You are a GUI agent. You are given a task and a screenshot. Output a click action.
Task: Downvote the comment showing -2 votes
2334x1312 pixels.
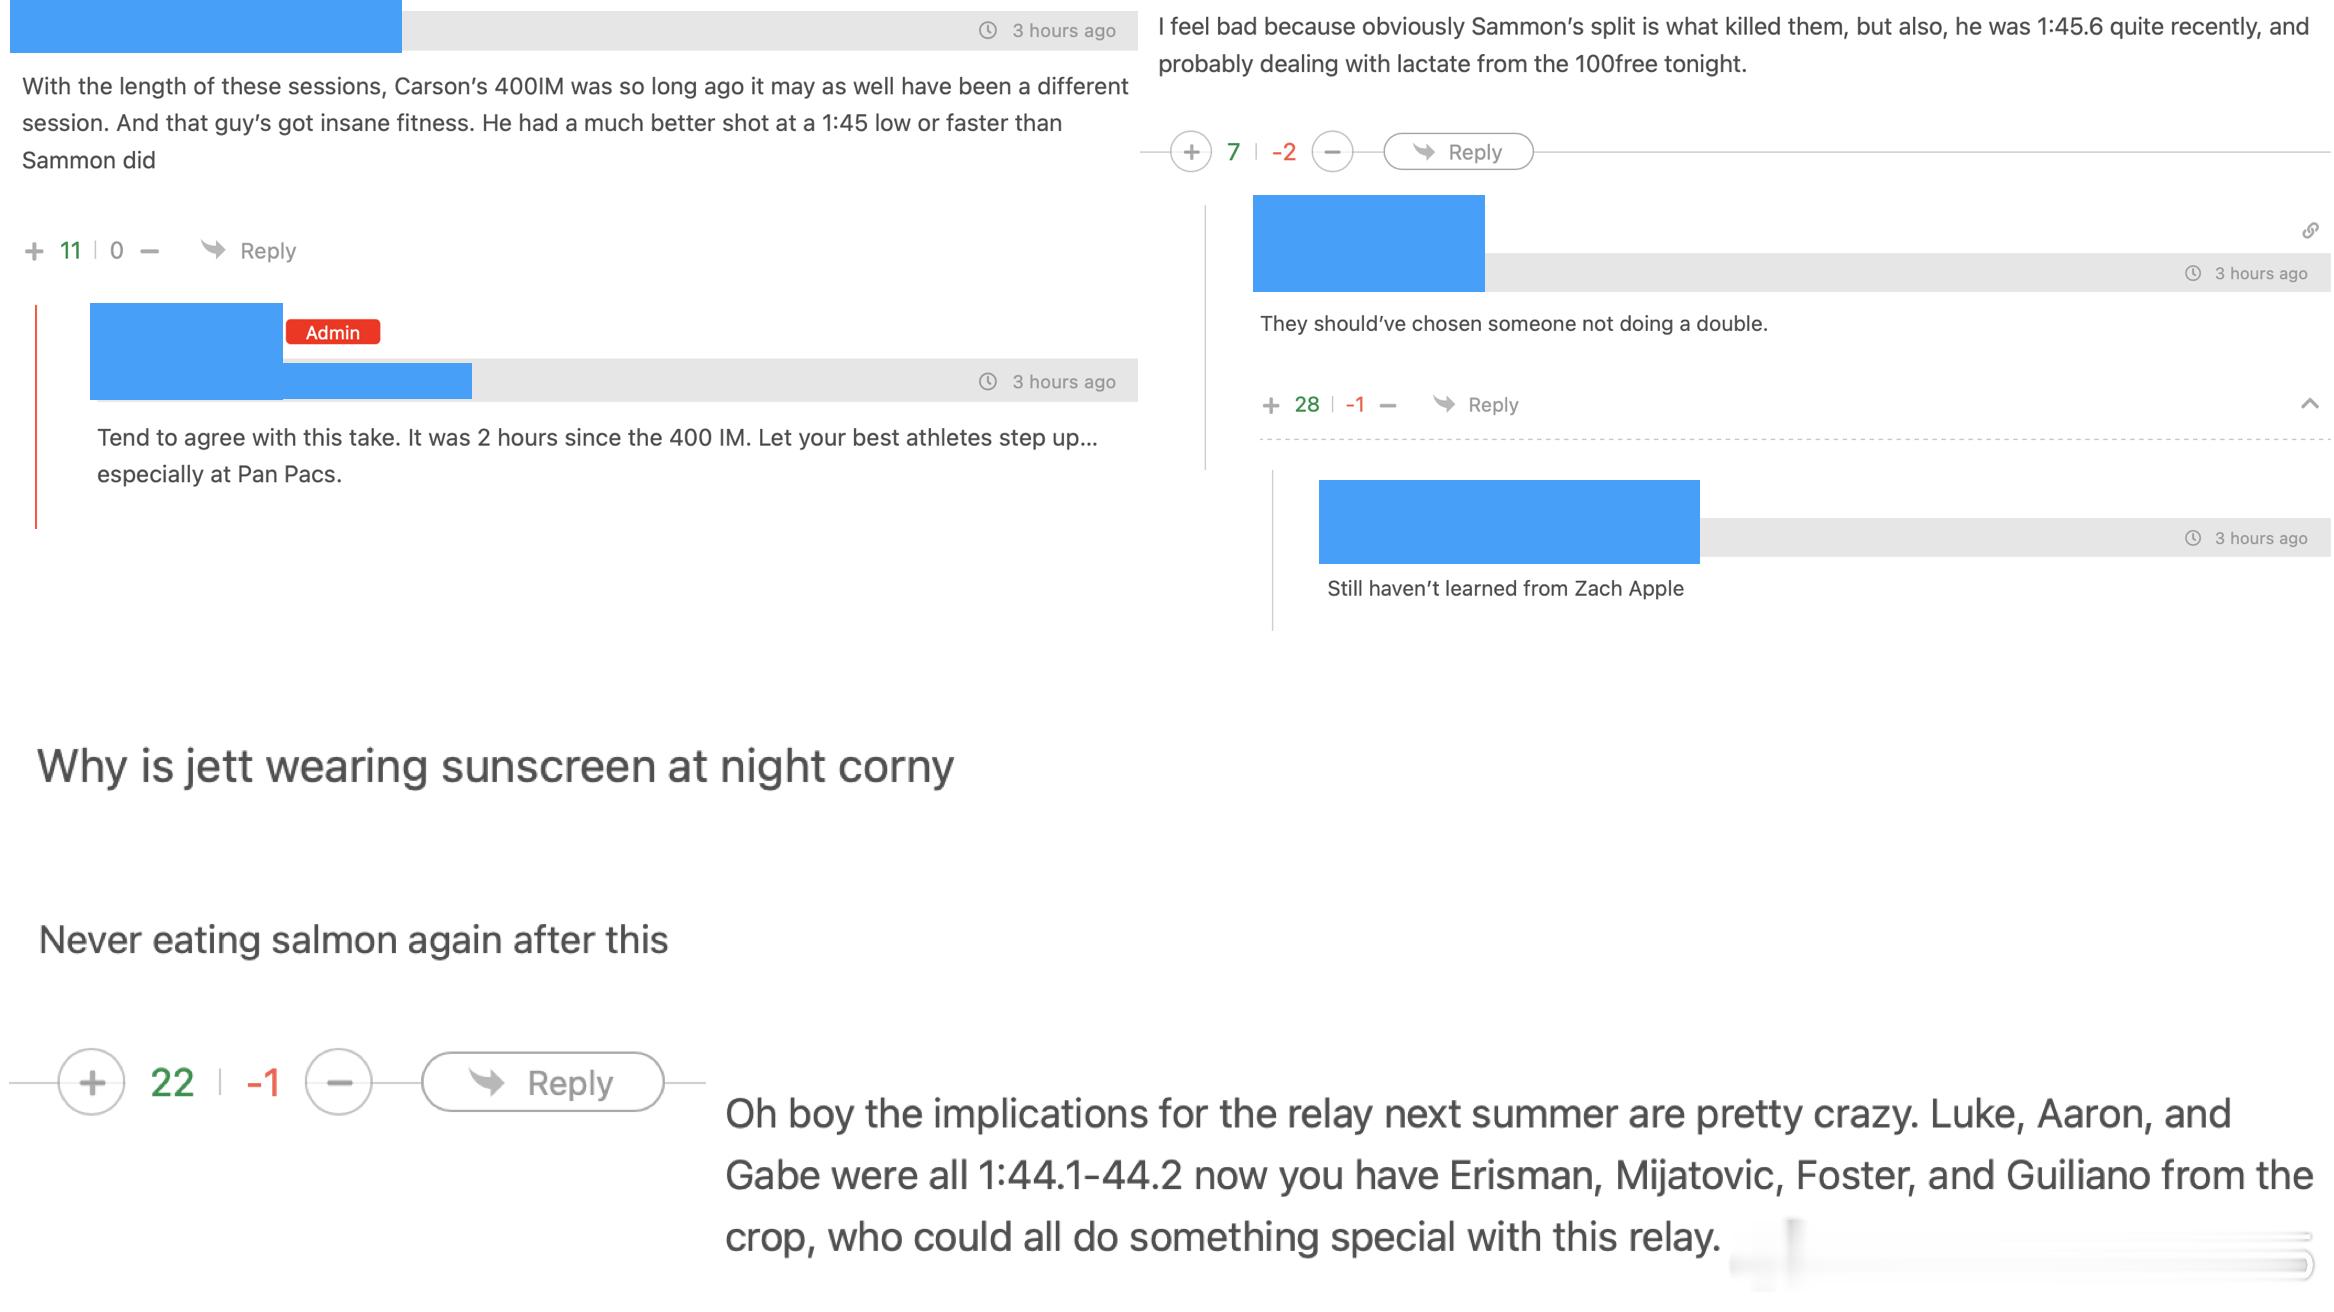coord(1332,152)
